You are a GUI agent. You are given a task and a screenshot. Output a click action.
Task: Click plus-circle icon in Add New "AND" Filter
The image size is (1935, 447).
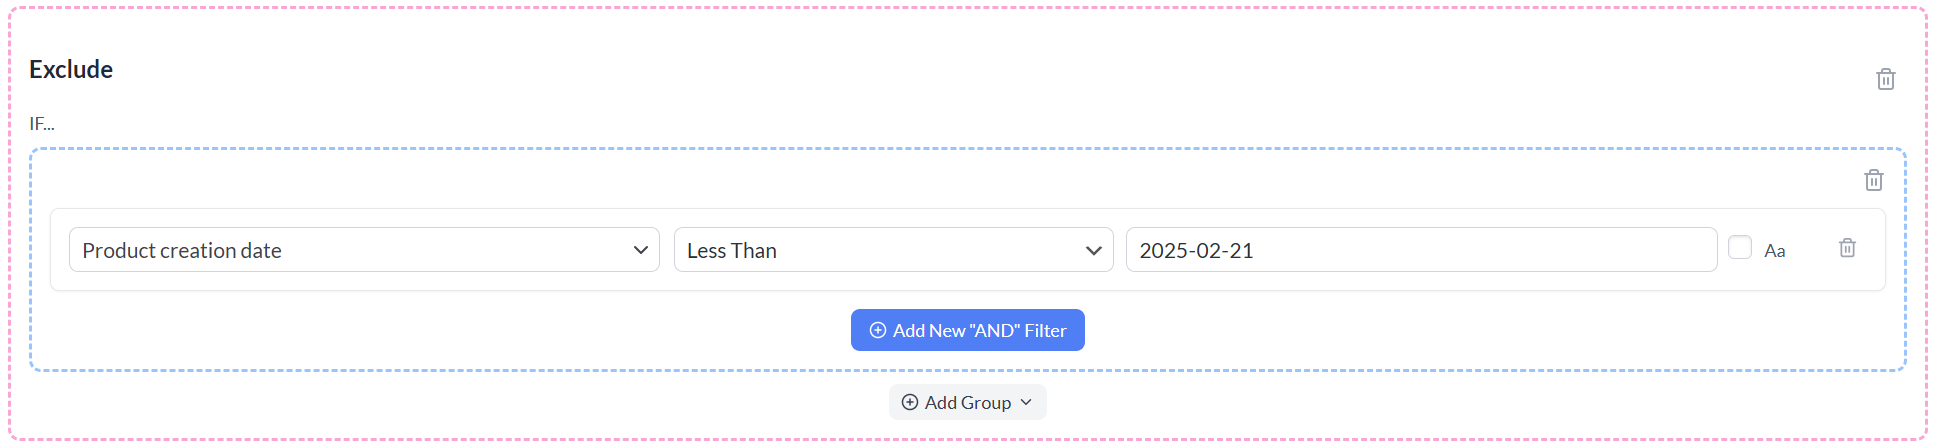point(877,330)
